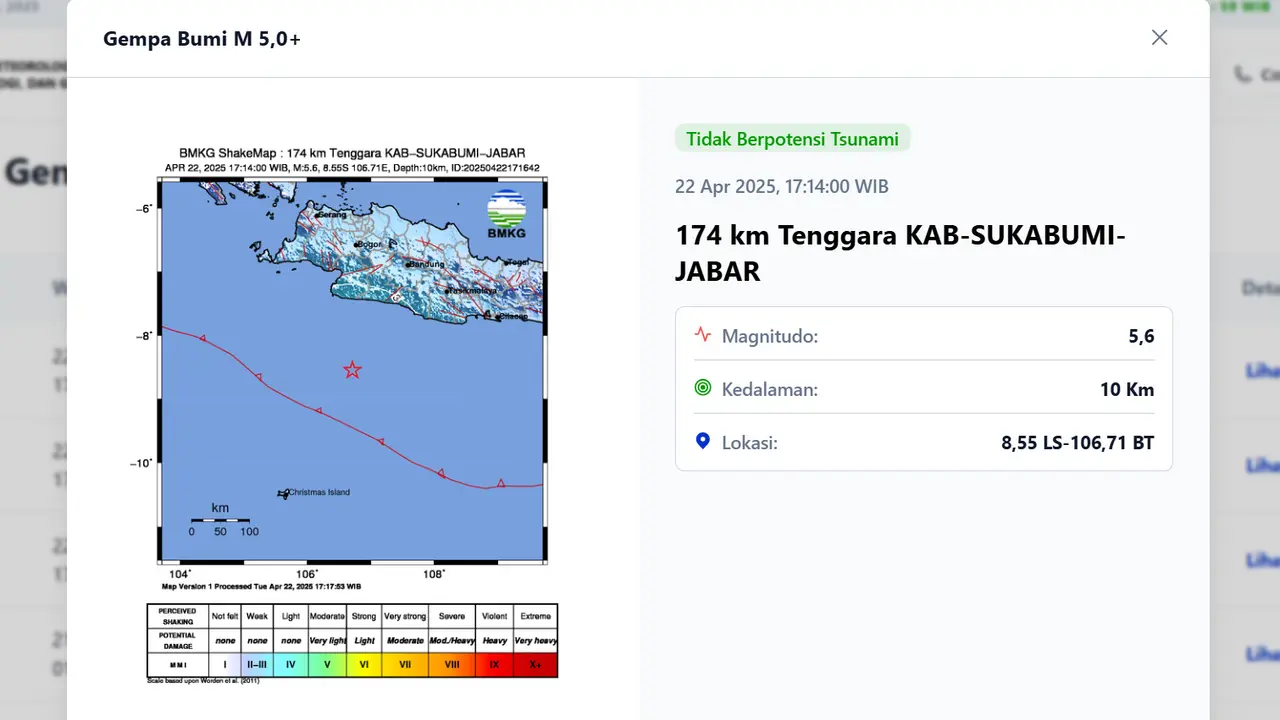Click the MMI V green legend cell

pyautogui.click(x=327, y=664)
